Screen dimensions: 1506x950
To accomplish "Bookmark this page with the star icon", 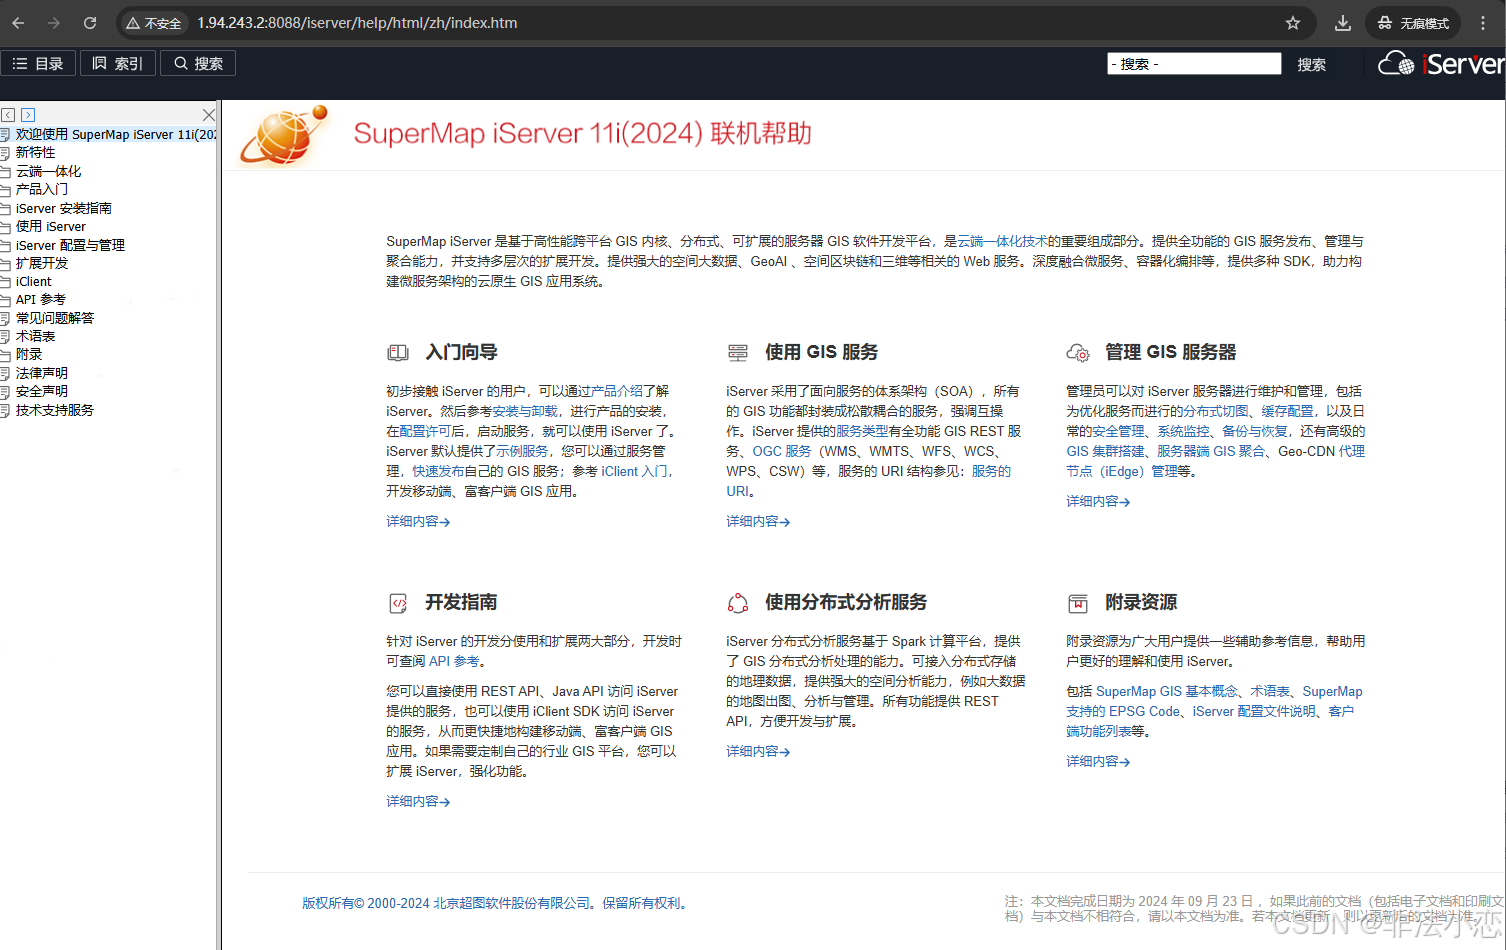I will 1293,23.
